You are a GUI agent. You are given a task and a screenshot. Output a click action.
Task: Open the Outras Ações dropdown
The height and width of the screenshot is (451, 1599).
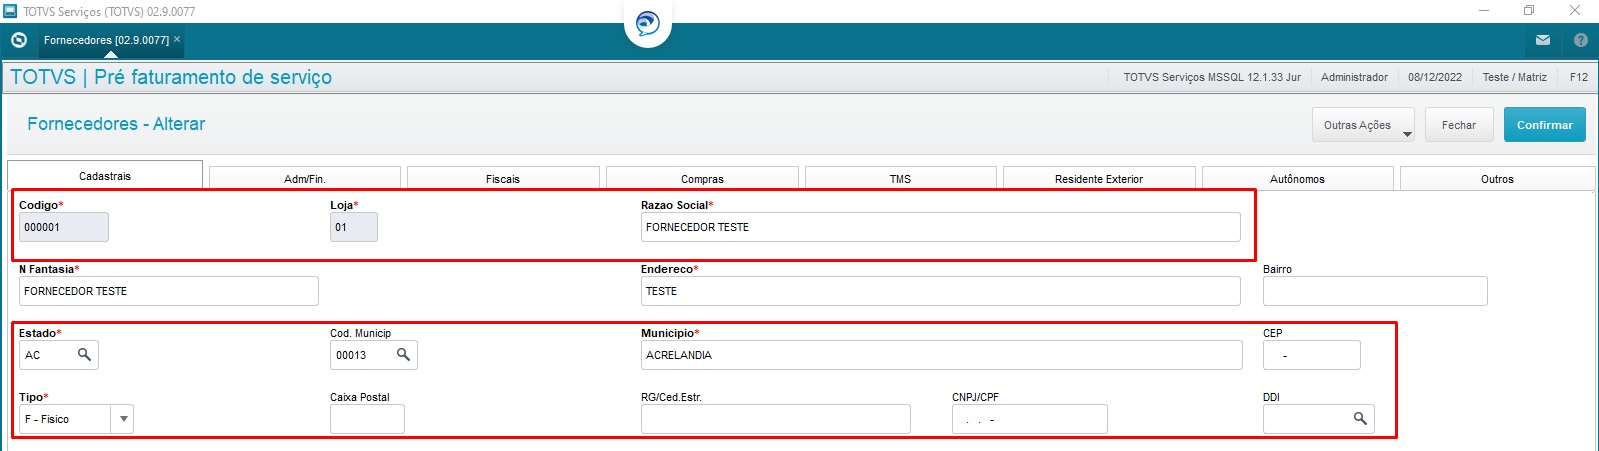pos(1363,125)
